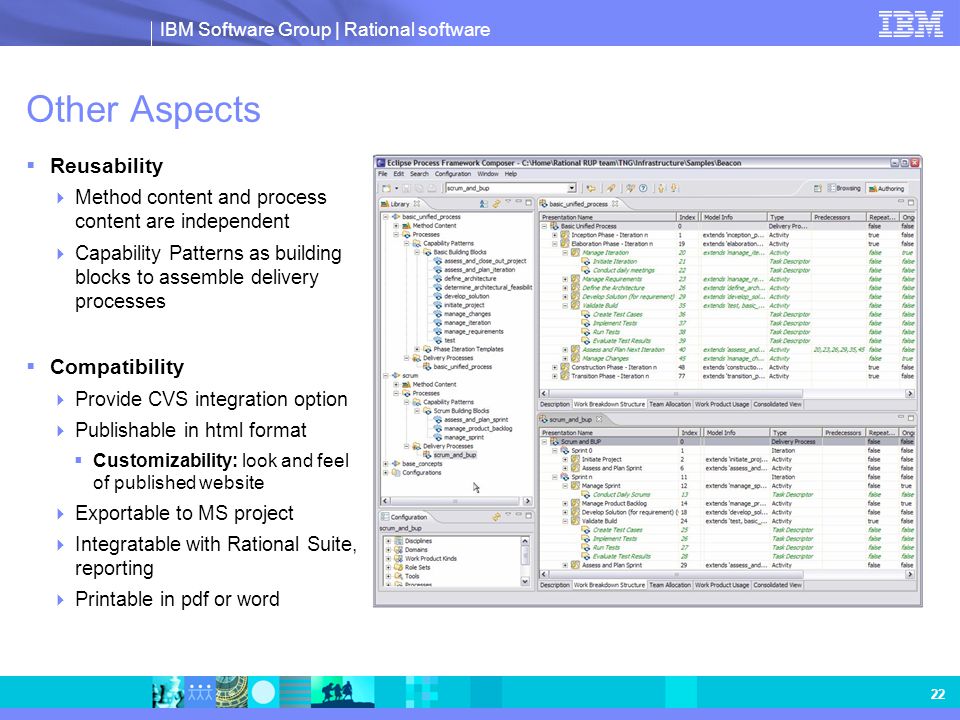This screenshot has width=960, height=720.
Task: Select assess_and_plan_iteration in Library tree
Action: pyautogui.click(x=479, y=270)
